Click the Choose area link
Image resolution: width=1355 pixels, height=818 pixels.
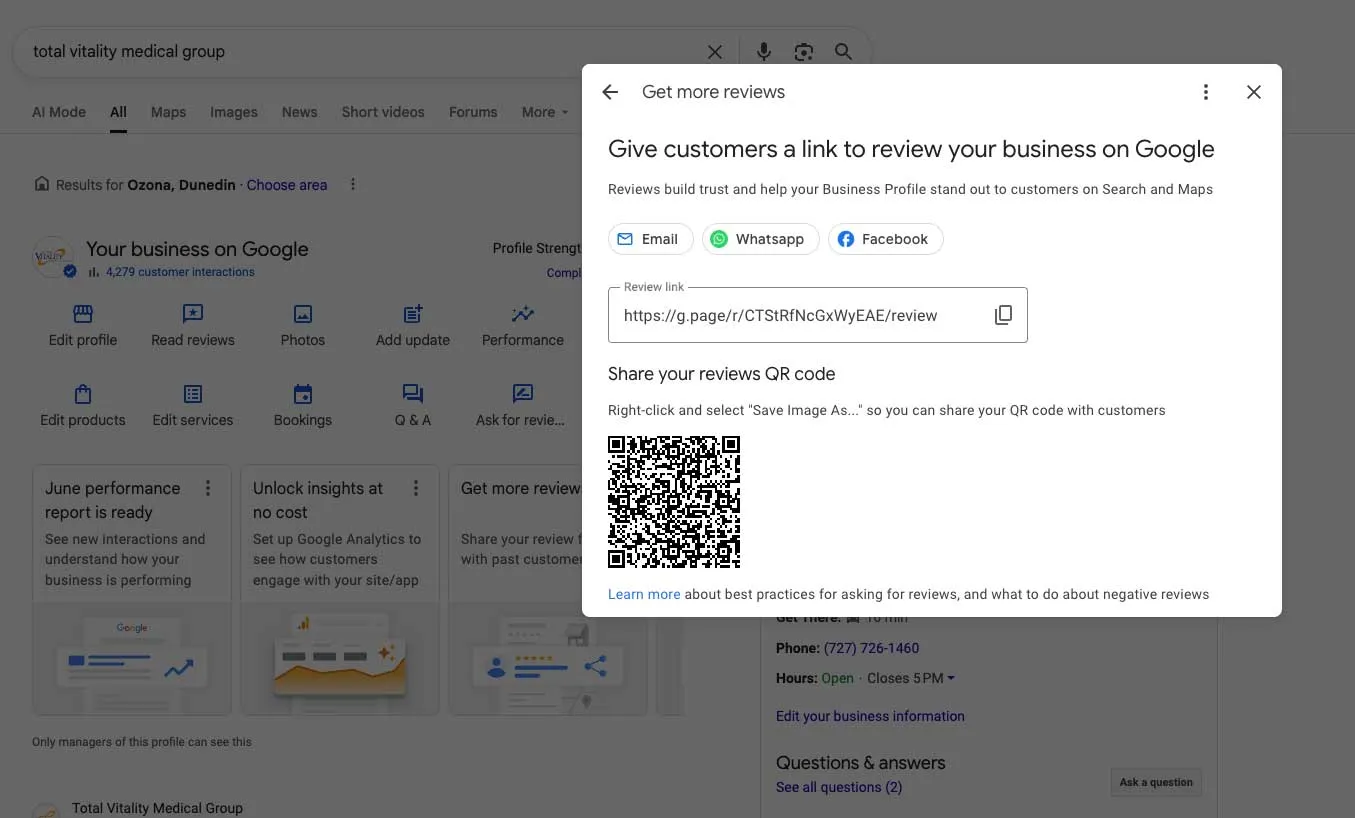point(287,185)
